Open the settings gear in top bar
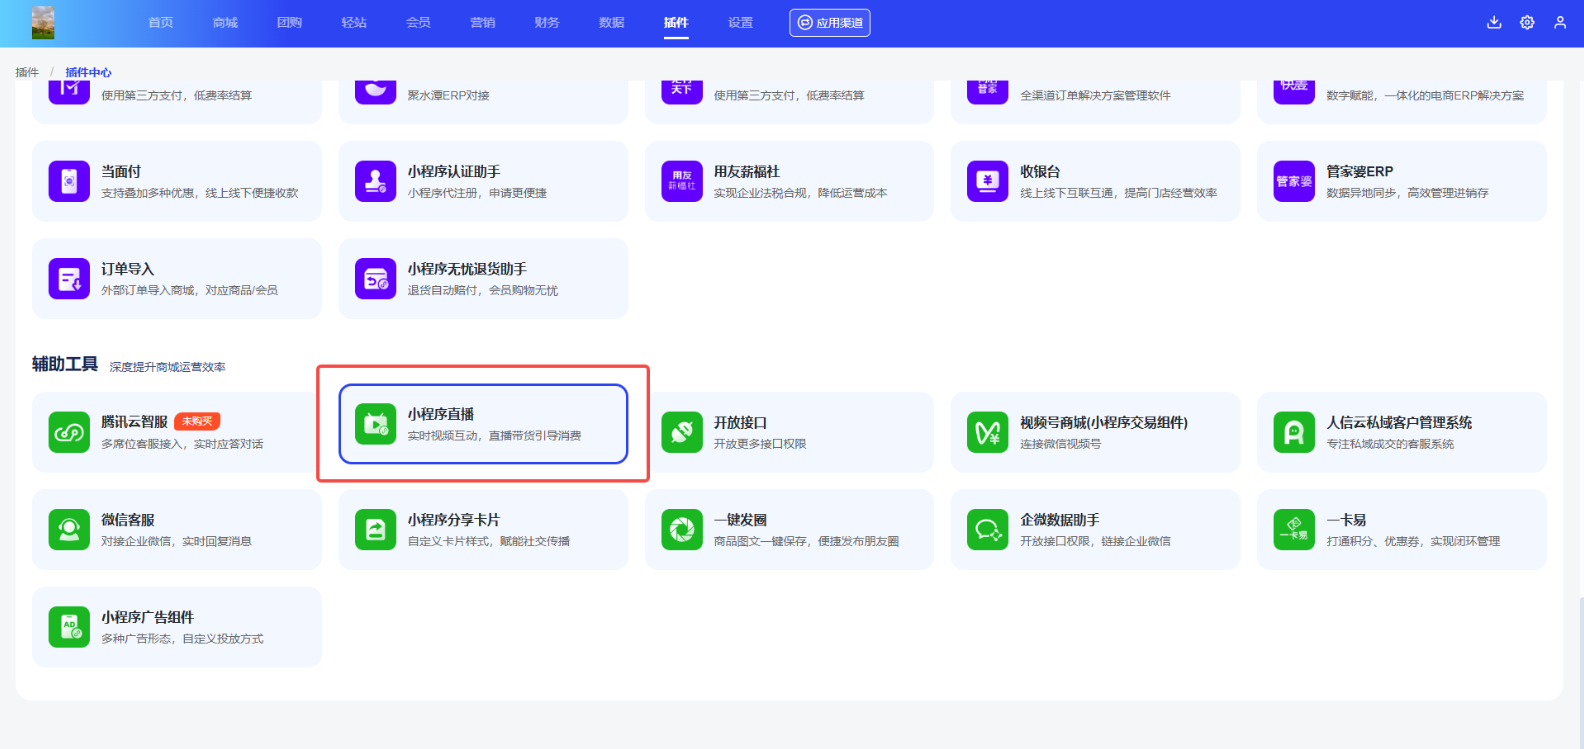This screenshot has height=749, width=1584. (1527, 22)
